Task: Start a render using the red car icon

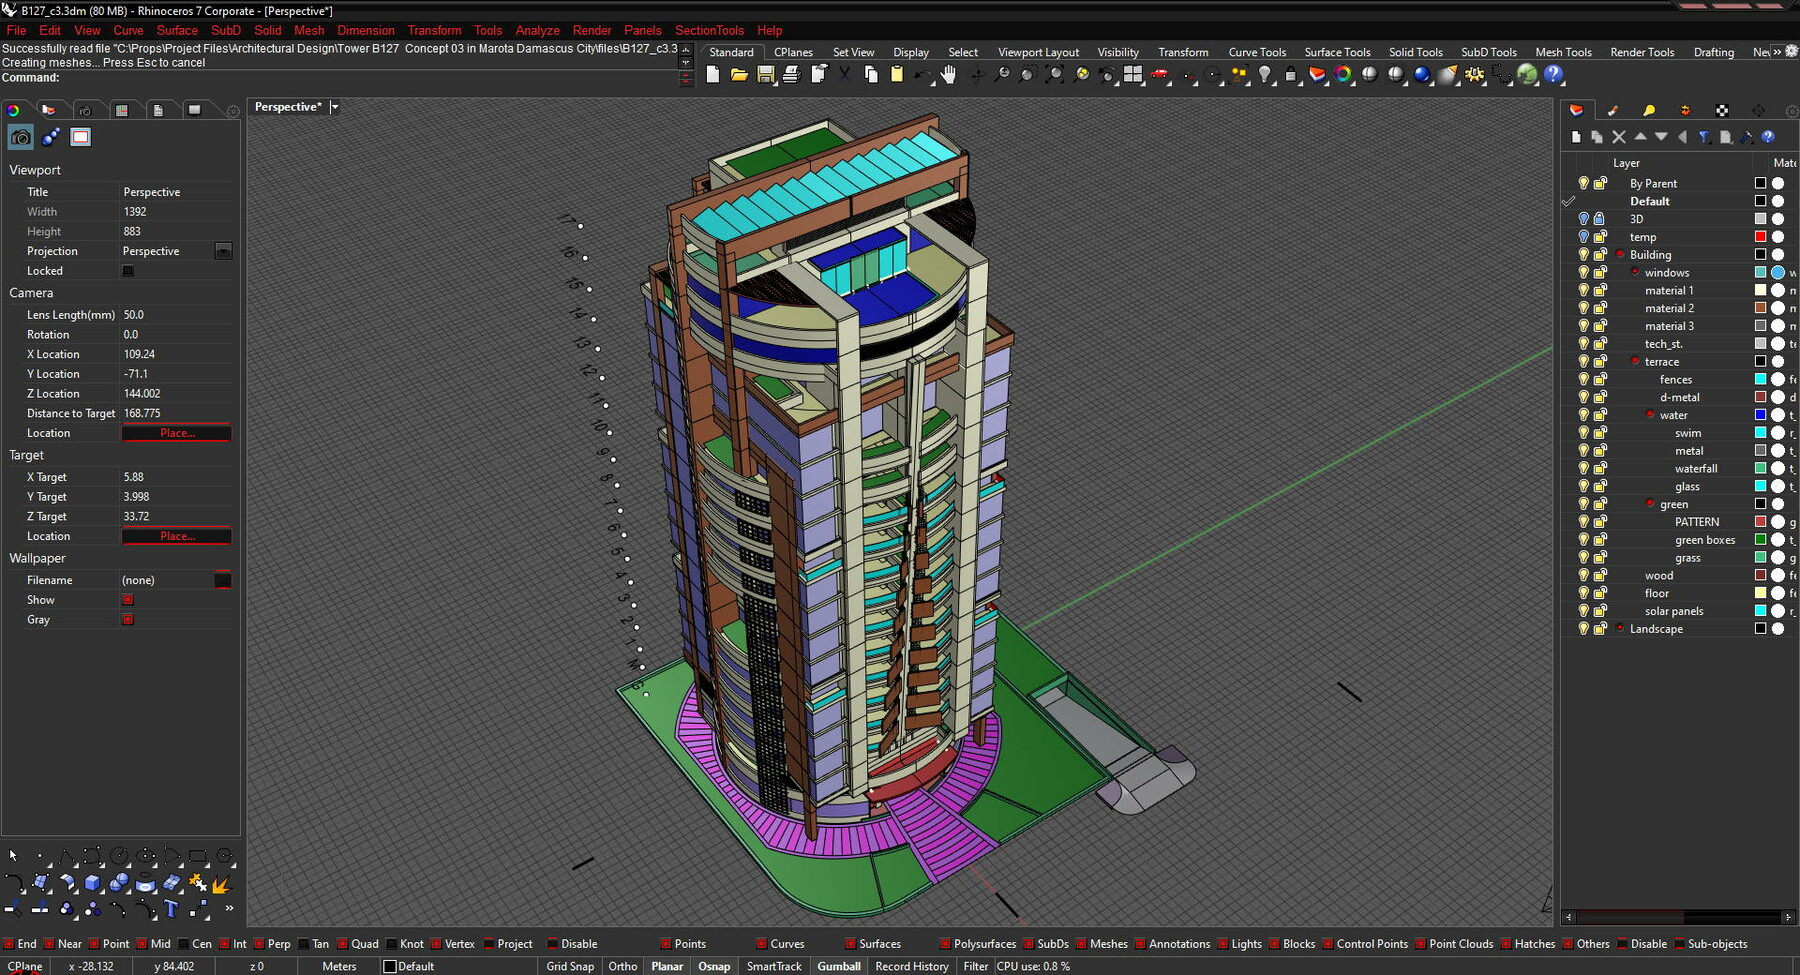Action: click(1158, 74)
